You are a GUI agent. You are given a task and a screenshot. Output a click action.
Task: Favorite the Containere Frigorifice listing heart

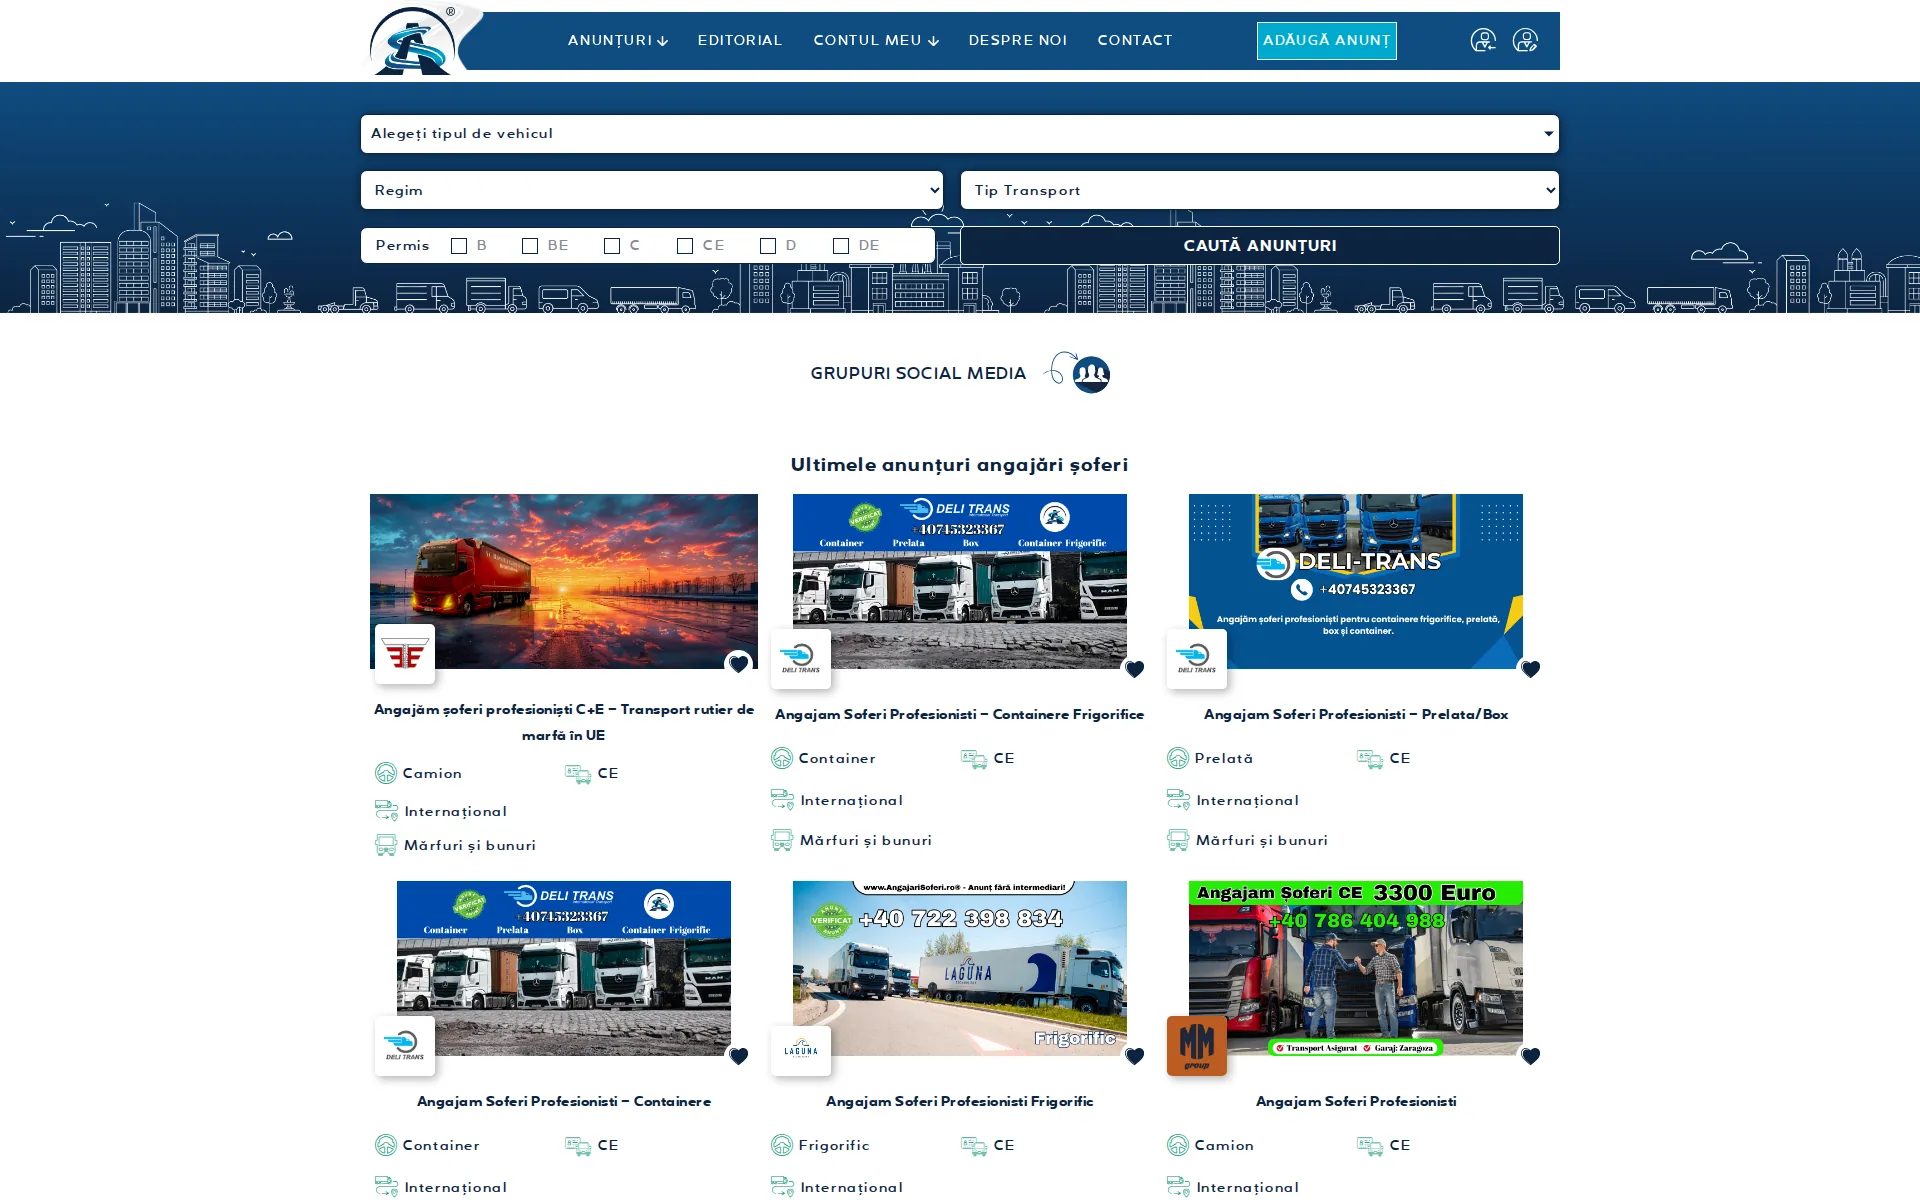pos(1134,669)
